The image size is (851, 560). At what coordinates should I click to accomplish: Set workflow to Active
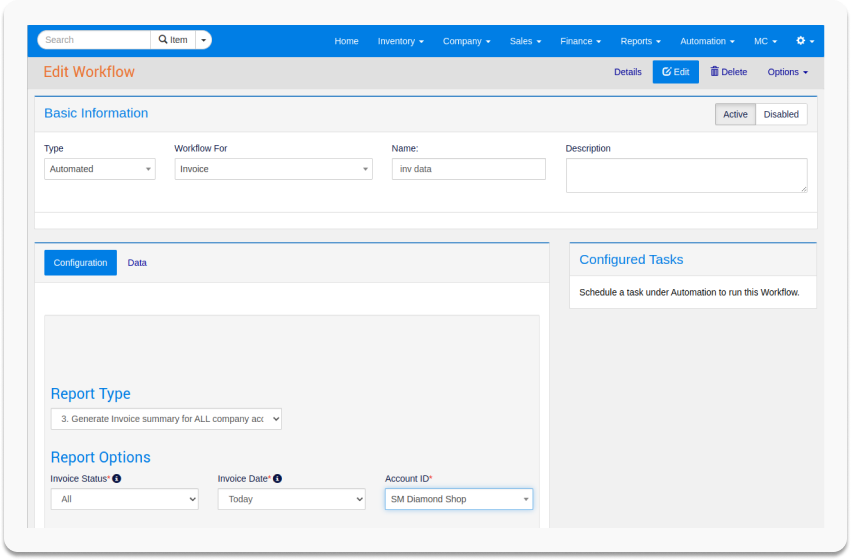[x=735, y=114]
